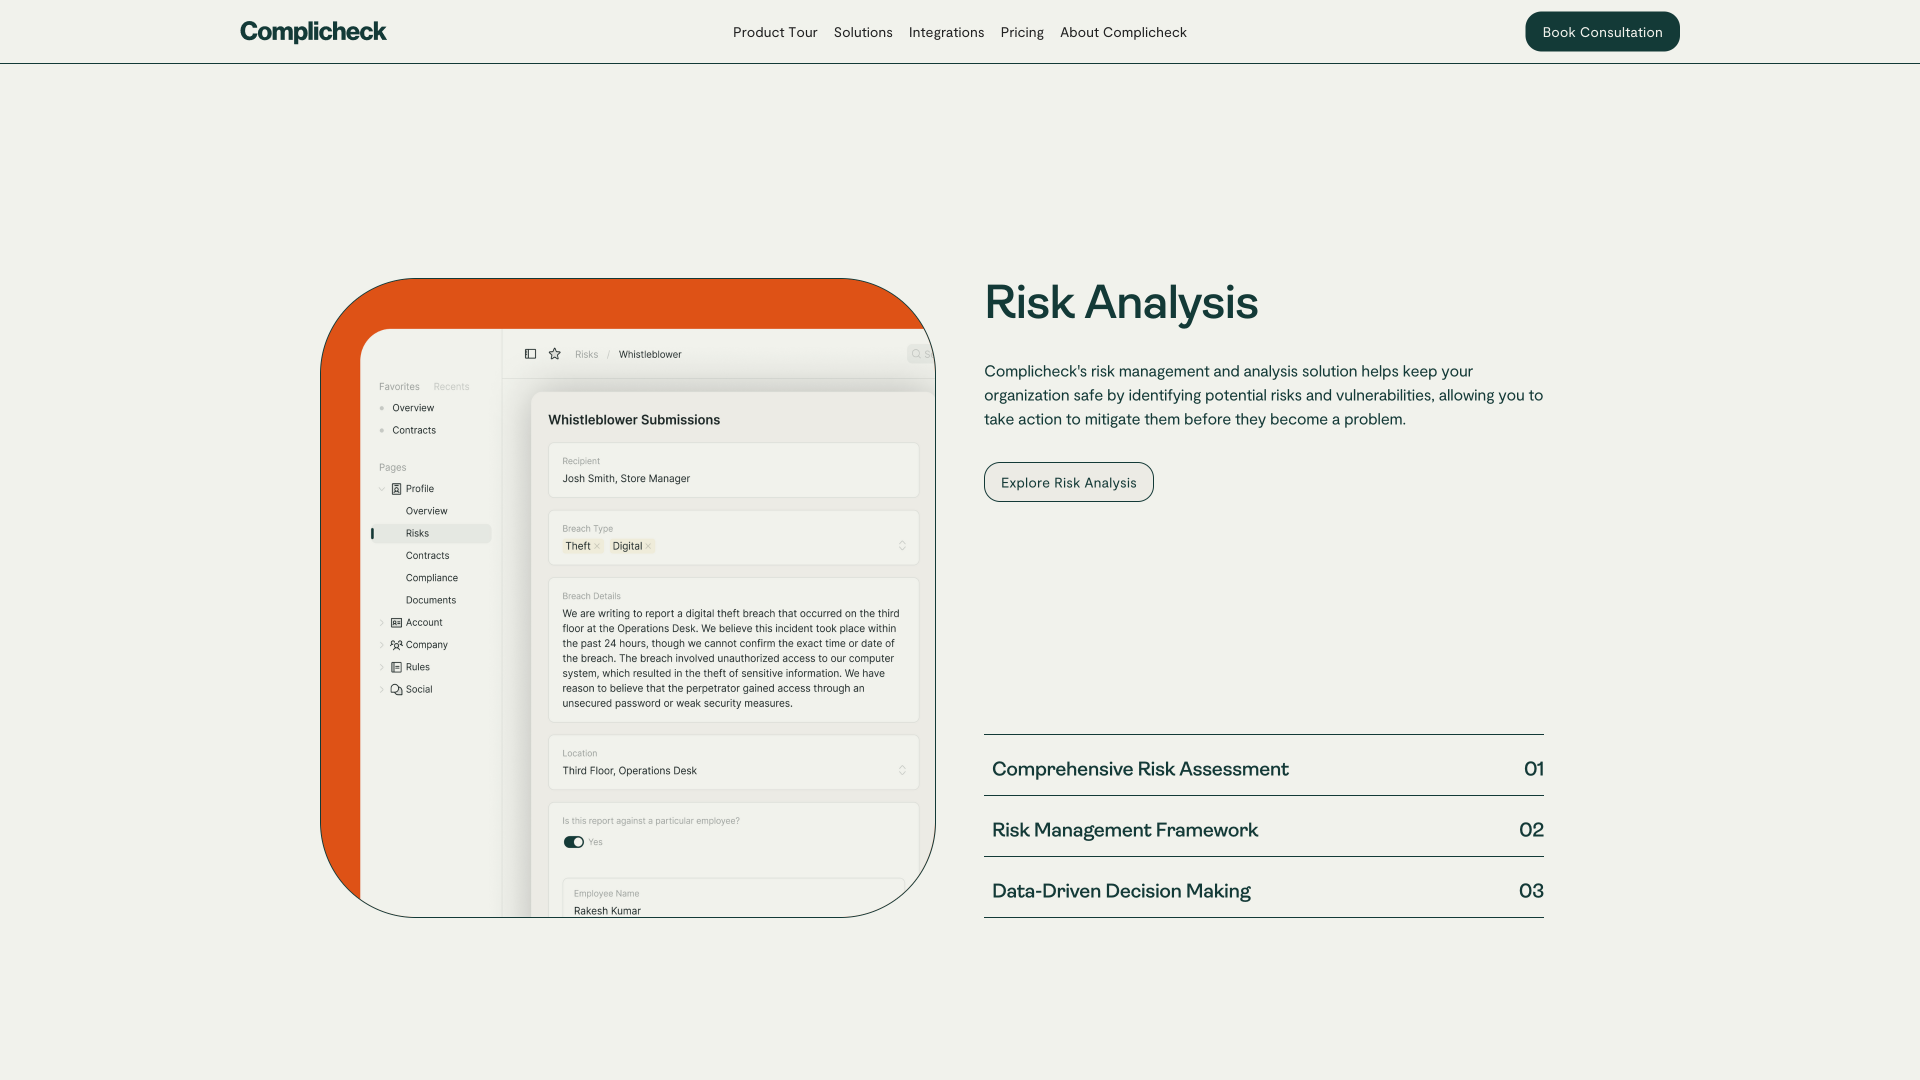Screen dimensions: 1920x1080
Task: Click the star favorite icon
Action: (x=555, y=354)
